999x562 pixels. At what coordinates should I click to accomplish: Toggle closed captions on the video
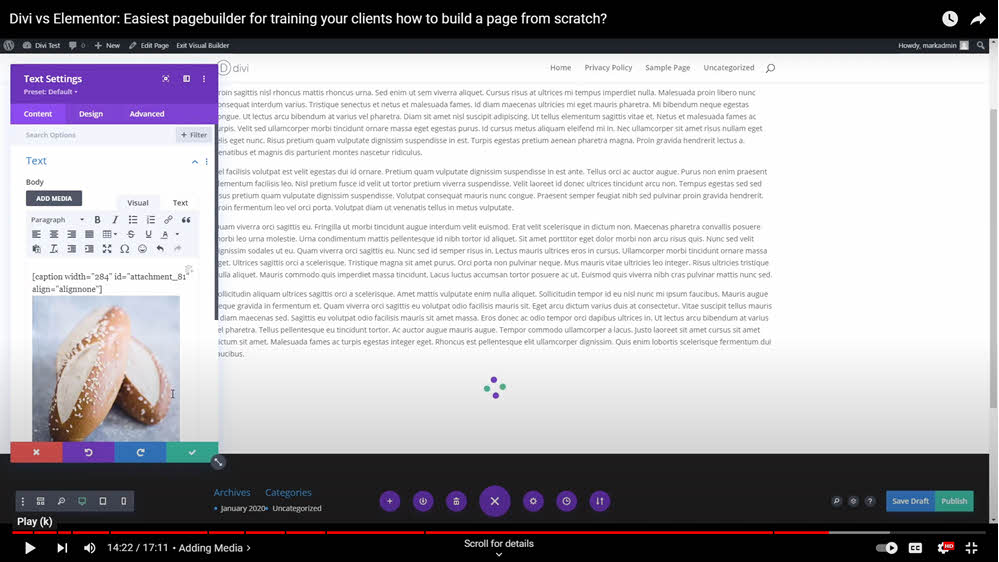(x=915, y=548)
